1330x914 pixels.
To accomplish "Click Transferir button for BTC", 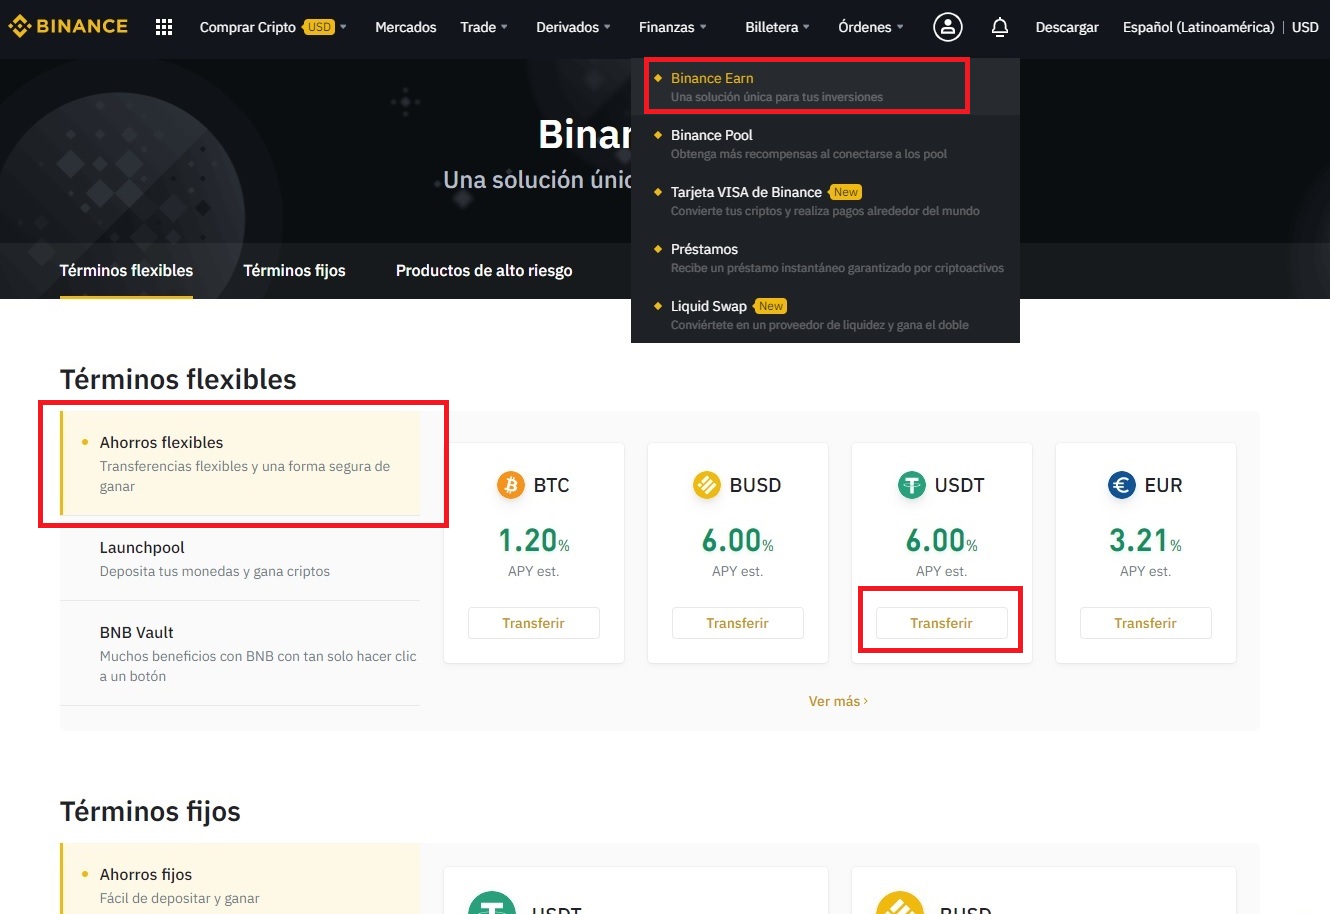I will click(534, 623).
